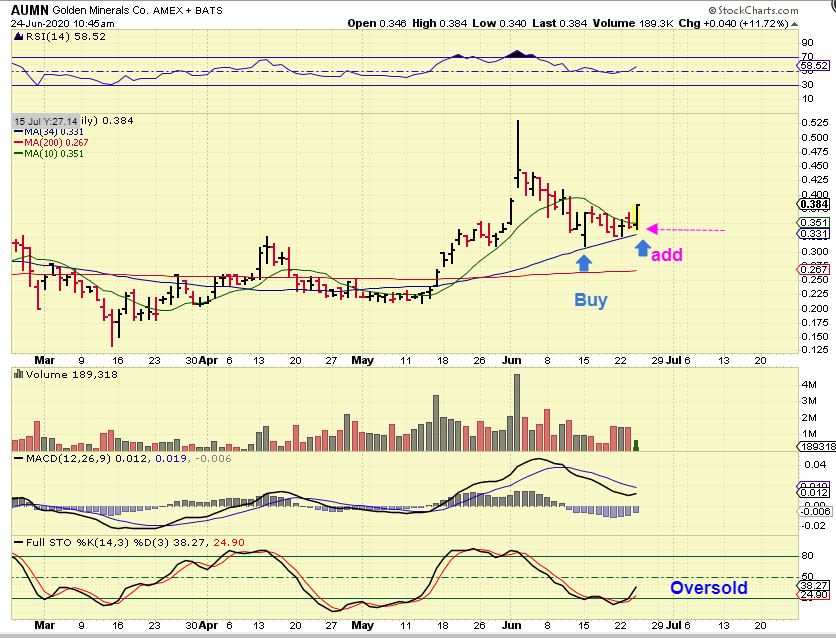The image size is (836, 638).
Task: Click the 15 Jul Y:27.14 crosshair tooltip
Action: [46, 121]
